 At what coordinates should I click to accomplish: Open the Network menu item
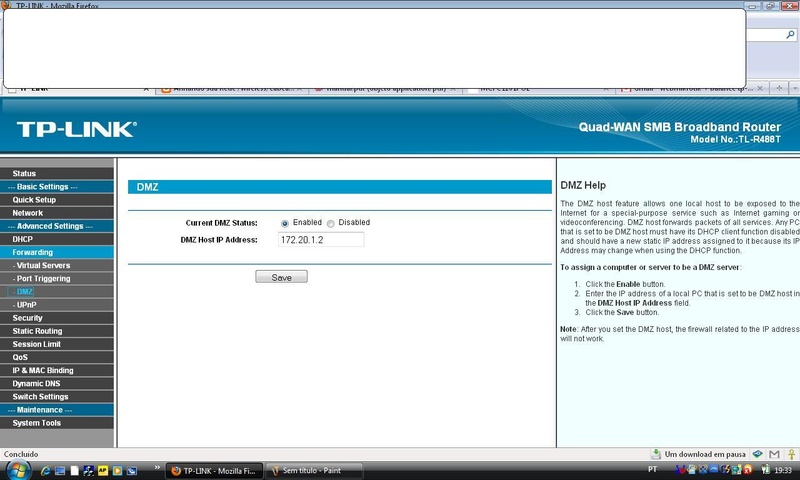click(57, 213)
